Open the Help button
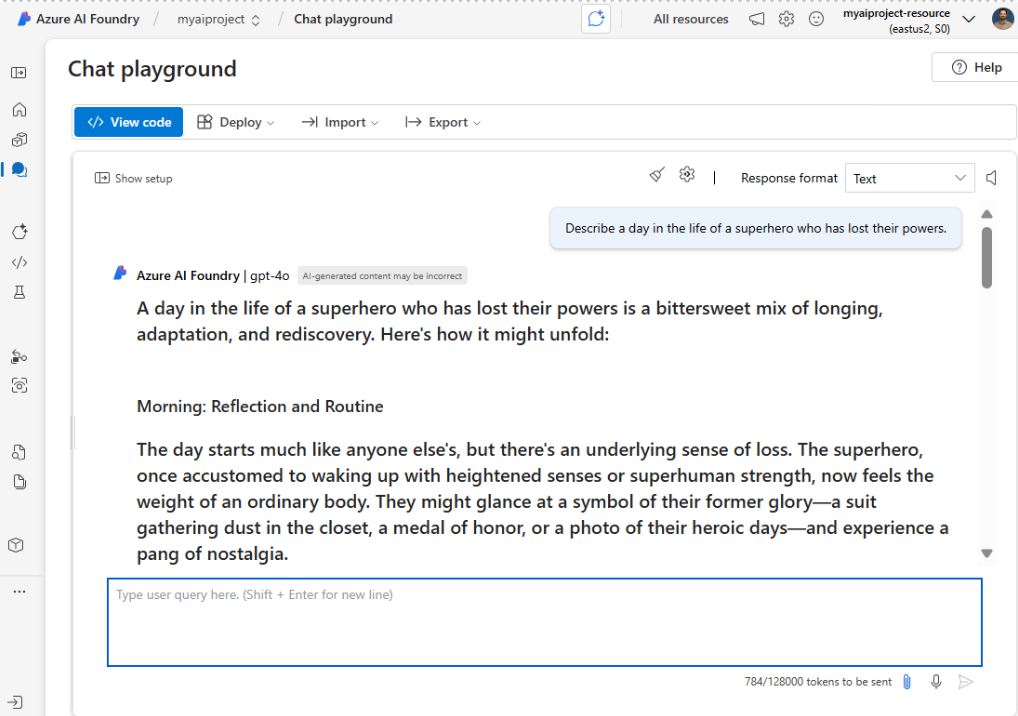Screen dimensions: 1018x716 click(x=975, y=67)
